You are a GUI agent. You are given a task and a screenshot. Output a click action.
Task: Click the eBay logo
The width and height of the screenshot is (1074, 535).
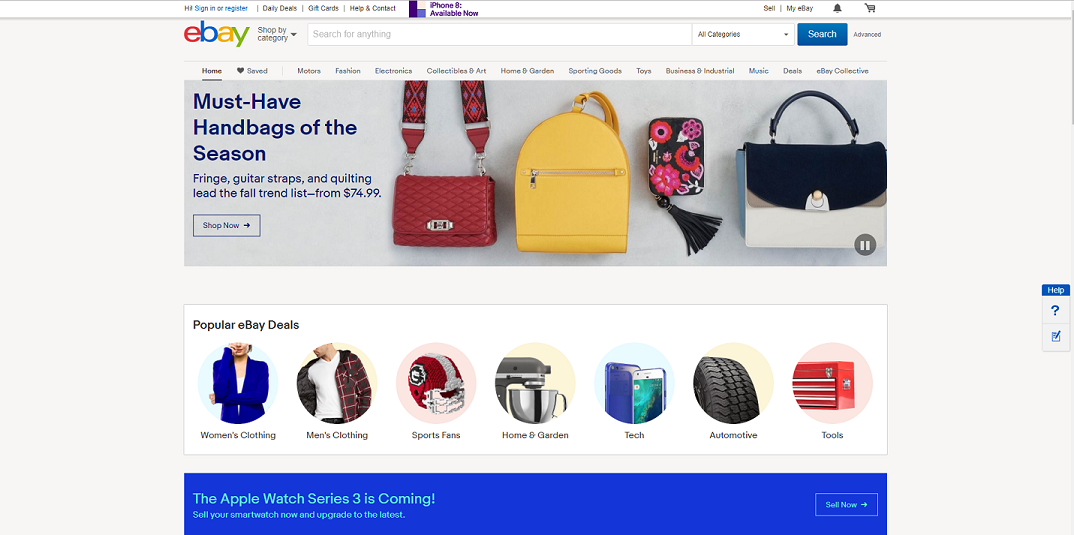coord(216,34)
